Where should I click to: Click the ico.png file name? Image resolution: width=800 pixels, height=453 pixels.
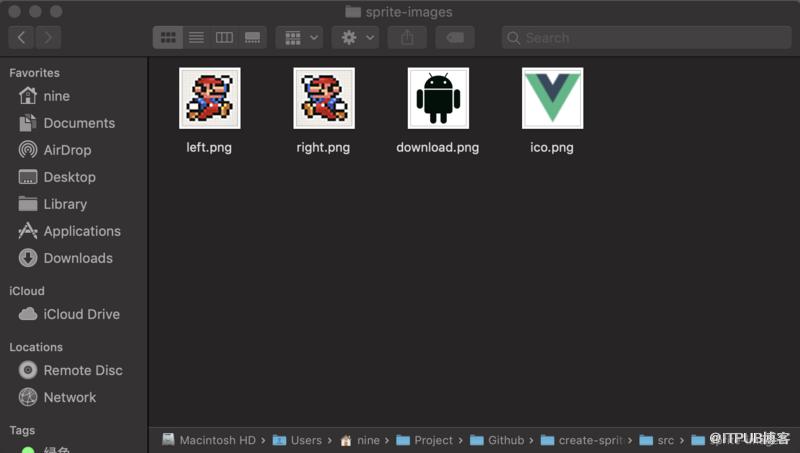pyautogui.click(x=552, y=148)
